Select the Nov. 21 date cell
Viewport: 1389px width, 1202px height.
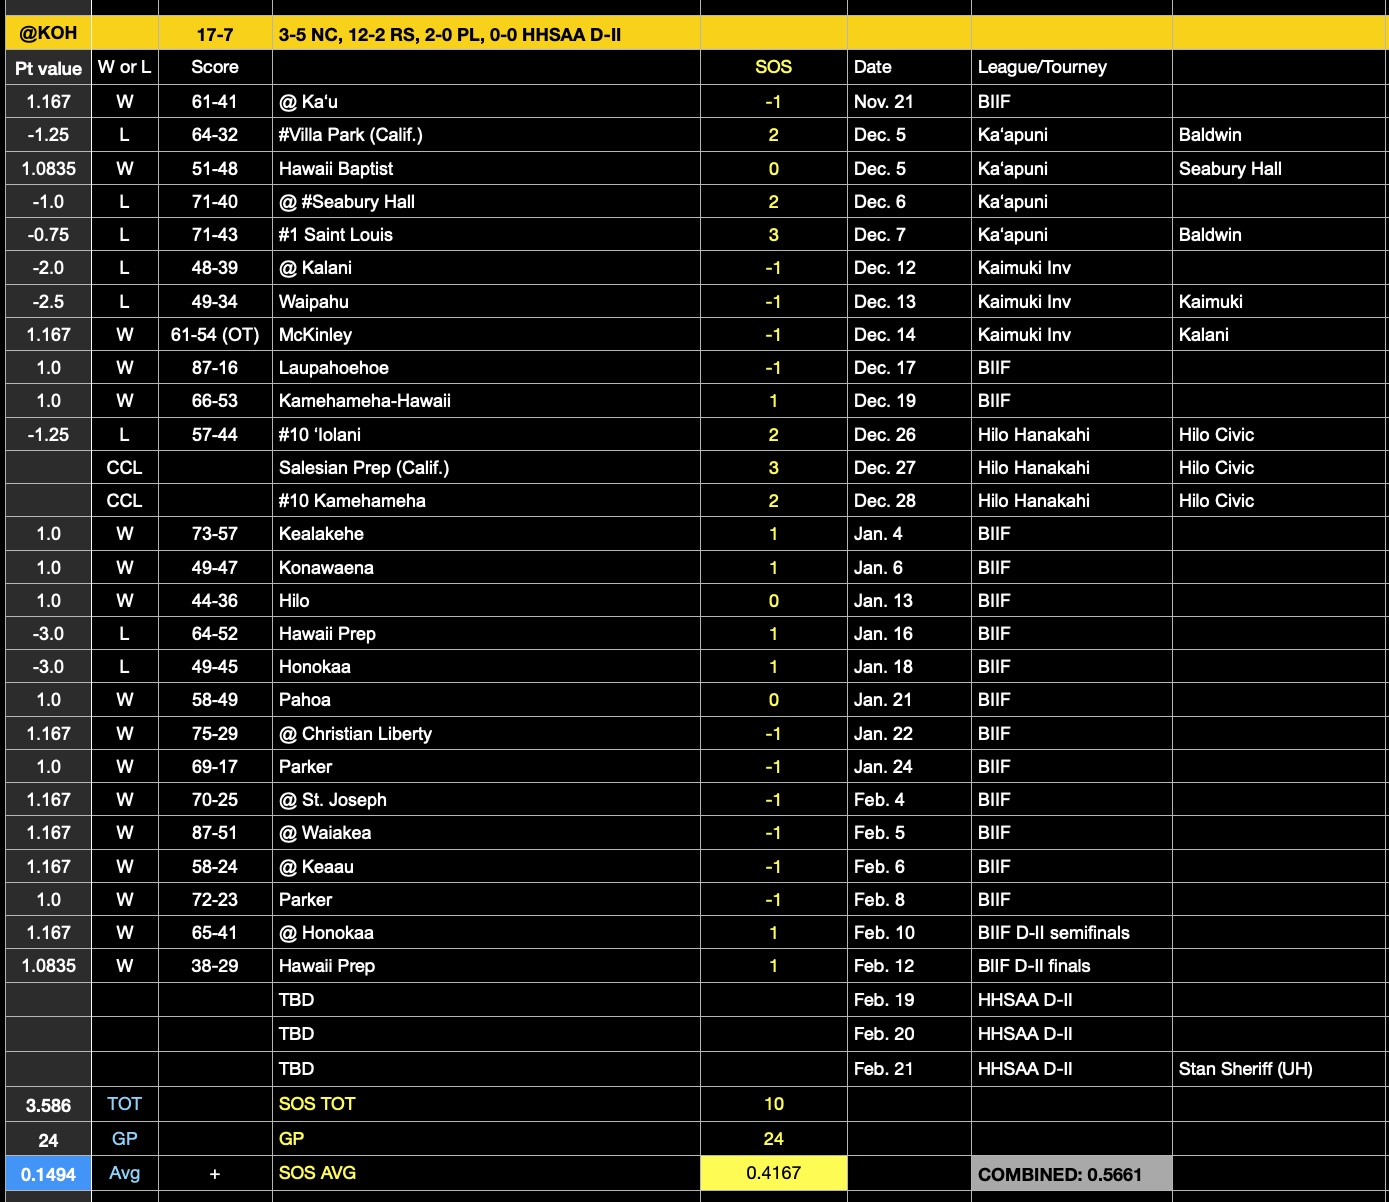(883, 102)
